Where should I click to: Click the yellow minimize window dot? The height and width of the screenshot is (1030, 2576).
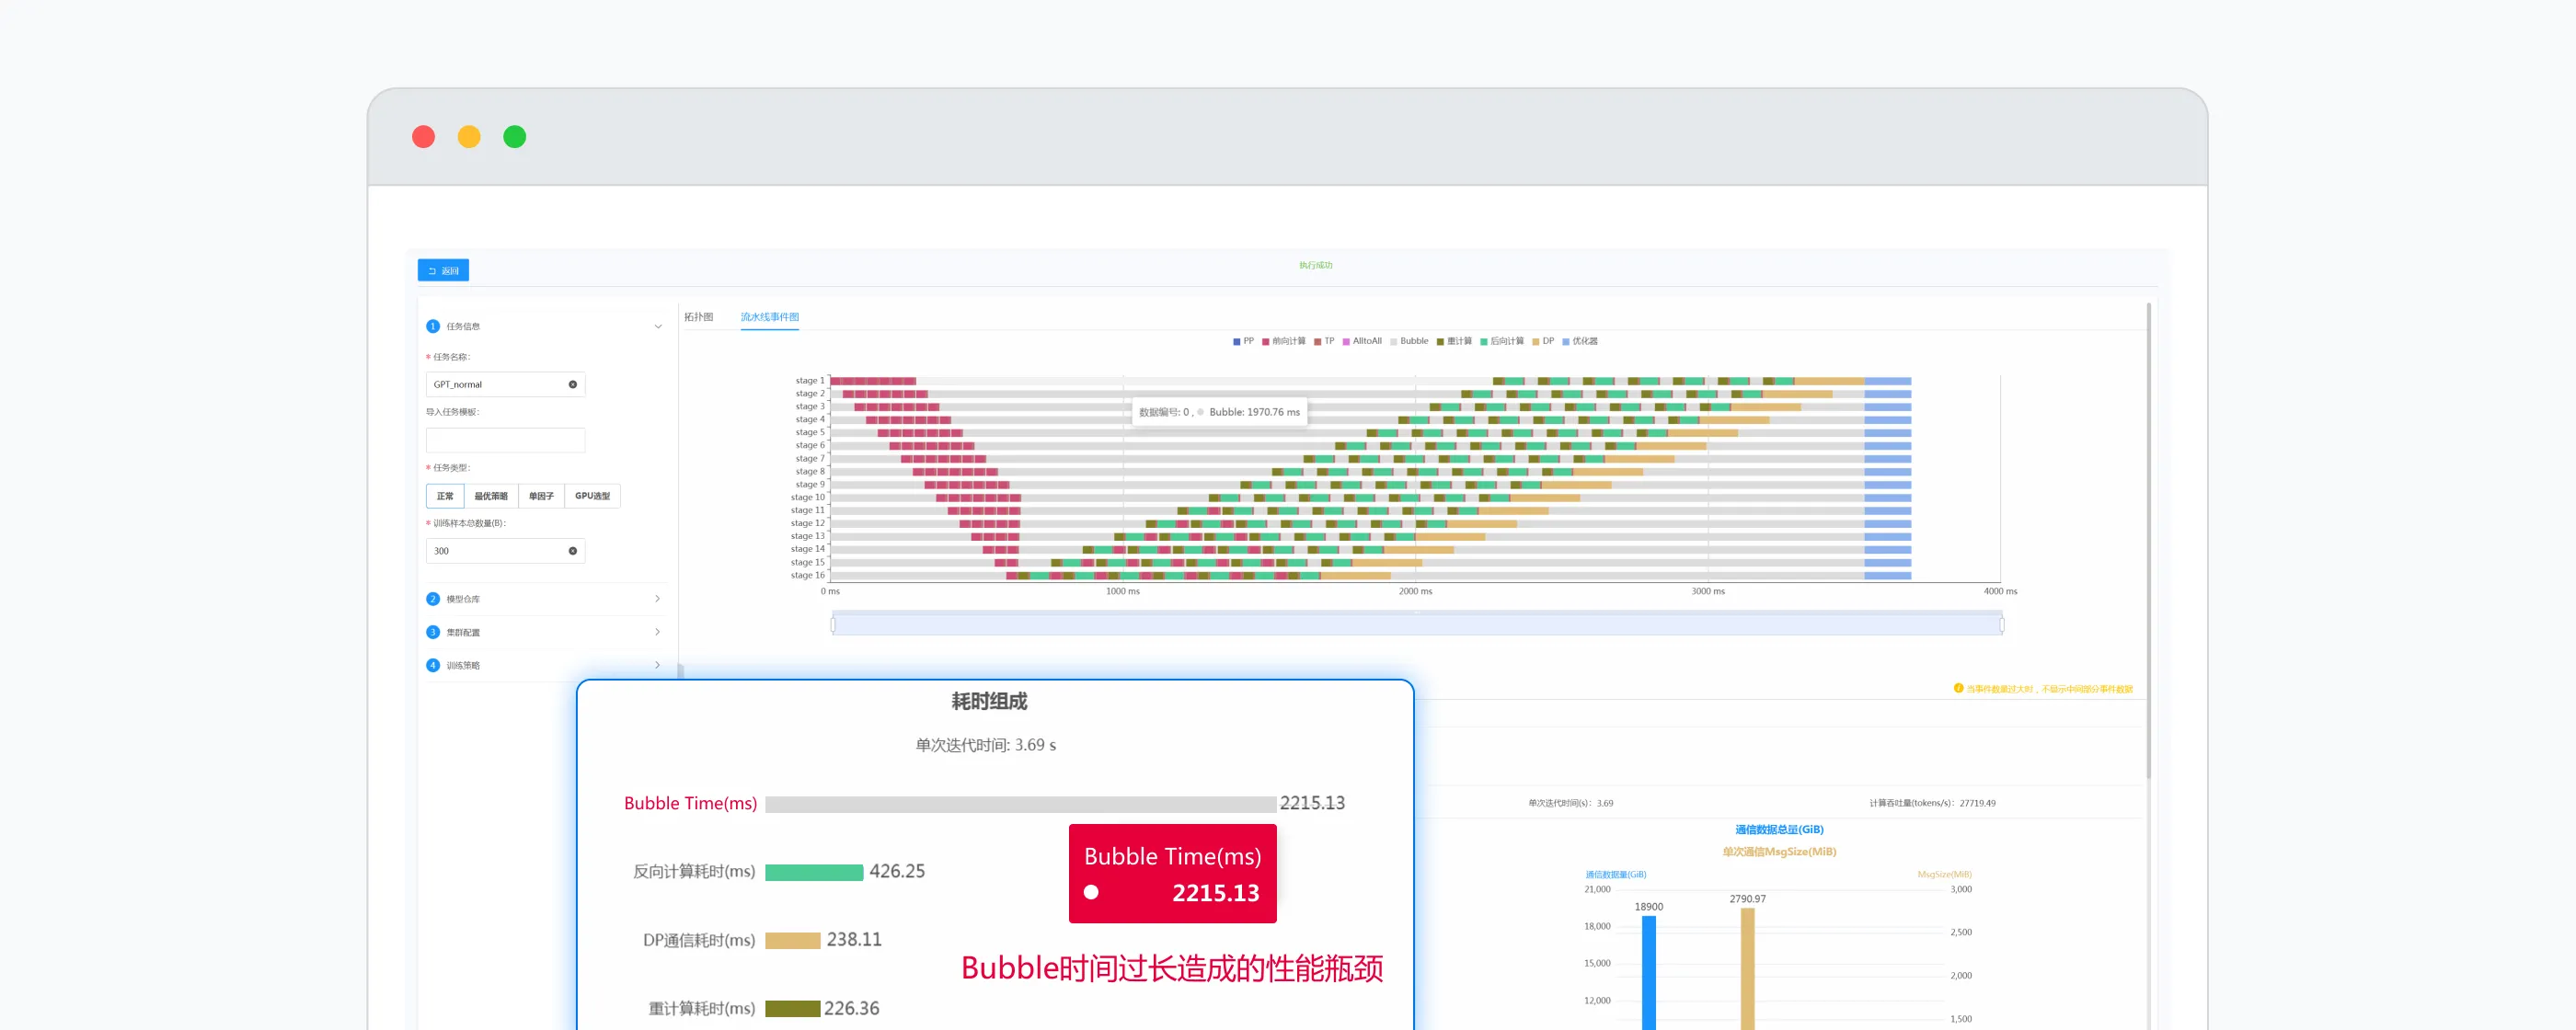click(469, 137)
